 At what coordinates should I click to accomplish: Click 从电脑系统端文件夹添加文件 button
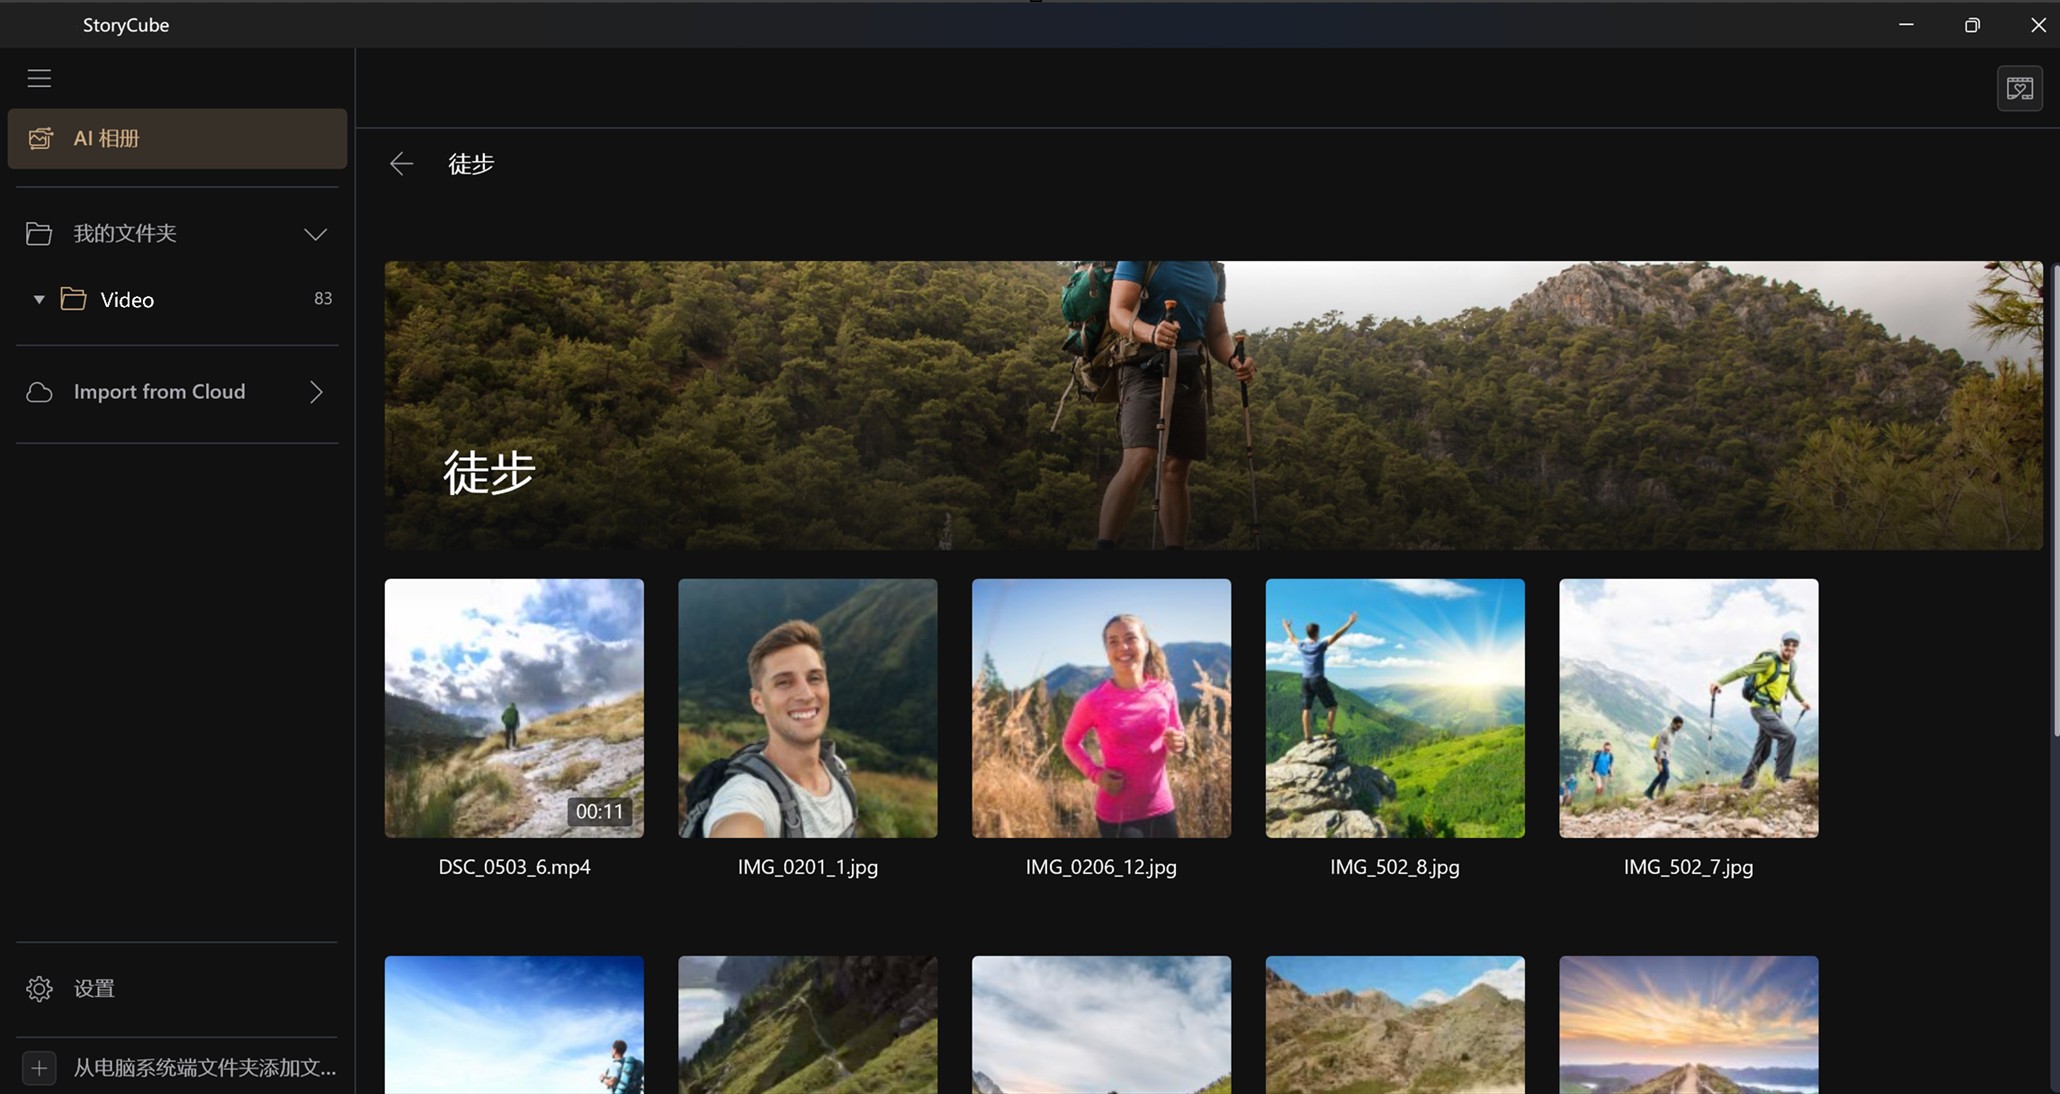click(x=205, y=1068)
